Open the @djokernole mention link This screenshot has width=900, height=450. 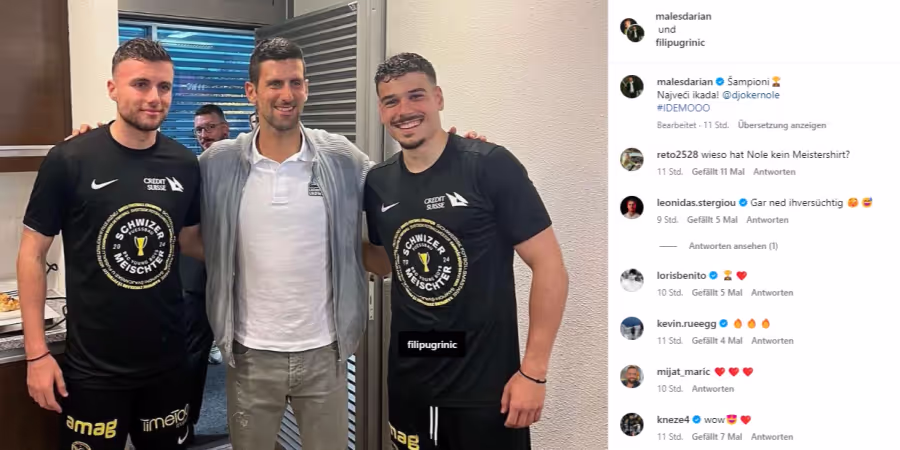click(x=751, y=95)
